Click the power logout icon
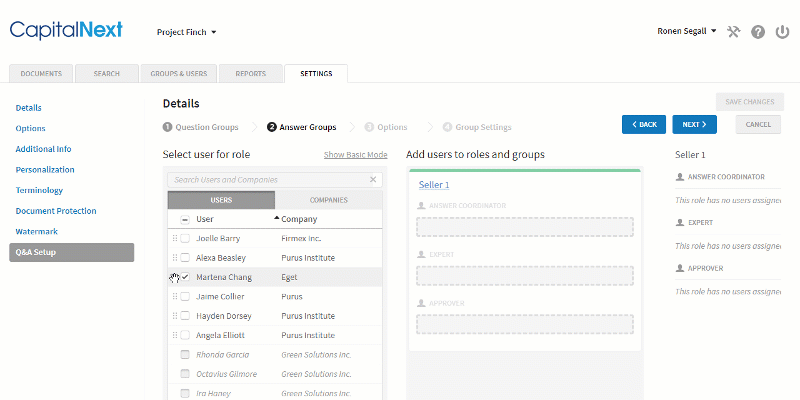The image size is (800, 400). (782, 32)
